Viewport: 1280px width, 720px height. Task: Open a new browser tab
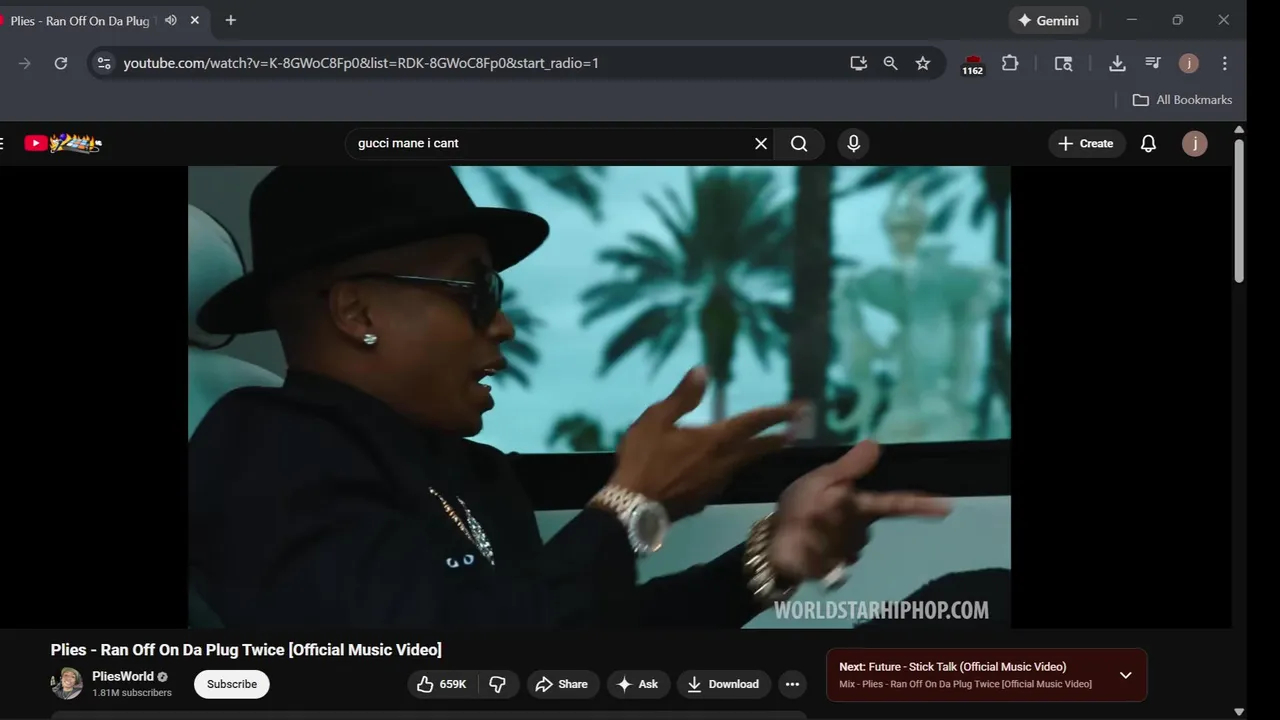(x=231, y=20)
